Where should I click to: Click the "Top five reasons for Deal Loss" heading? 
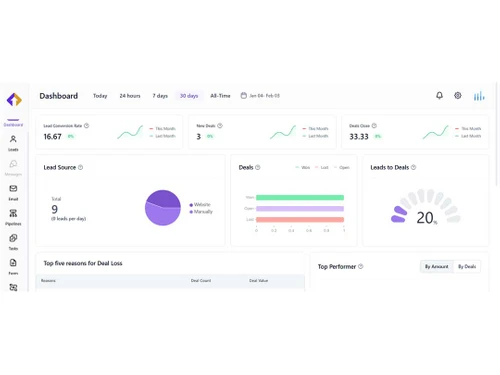[83, 263]
